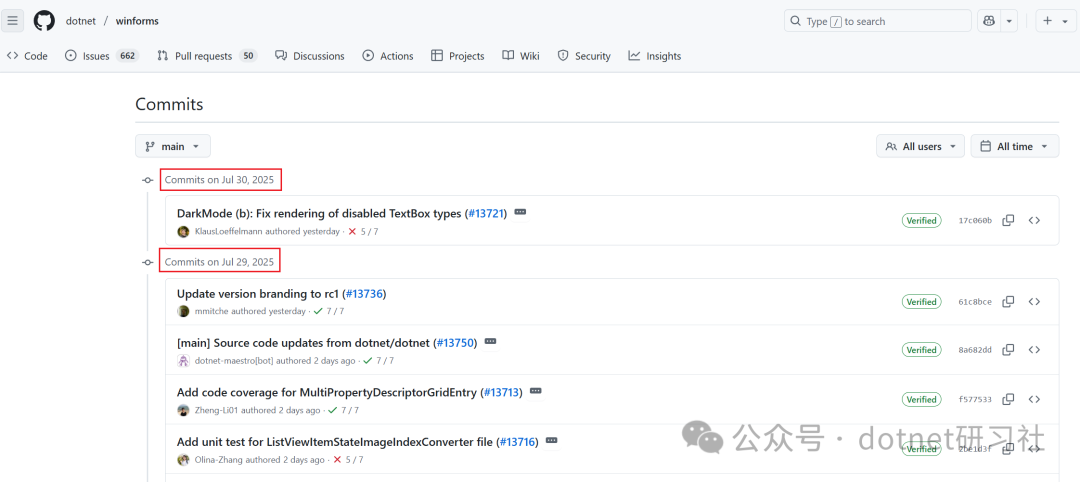The width and height of the screenshot is (1080, 482).
Task: Copy full SHA for commit 17c060b
Action: click(1008, 220)
